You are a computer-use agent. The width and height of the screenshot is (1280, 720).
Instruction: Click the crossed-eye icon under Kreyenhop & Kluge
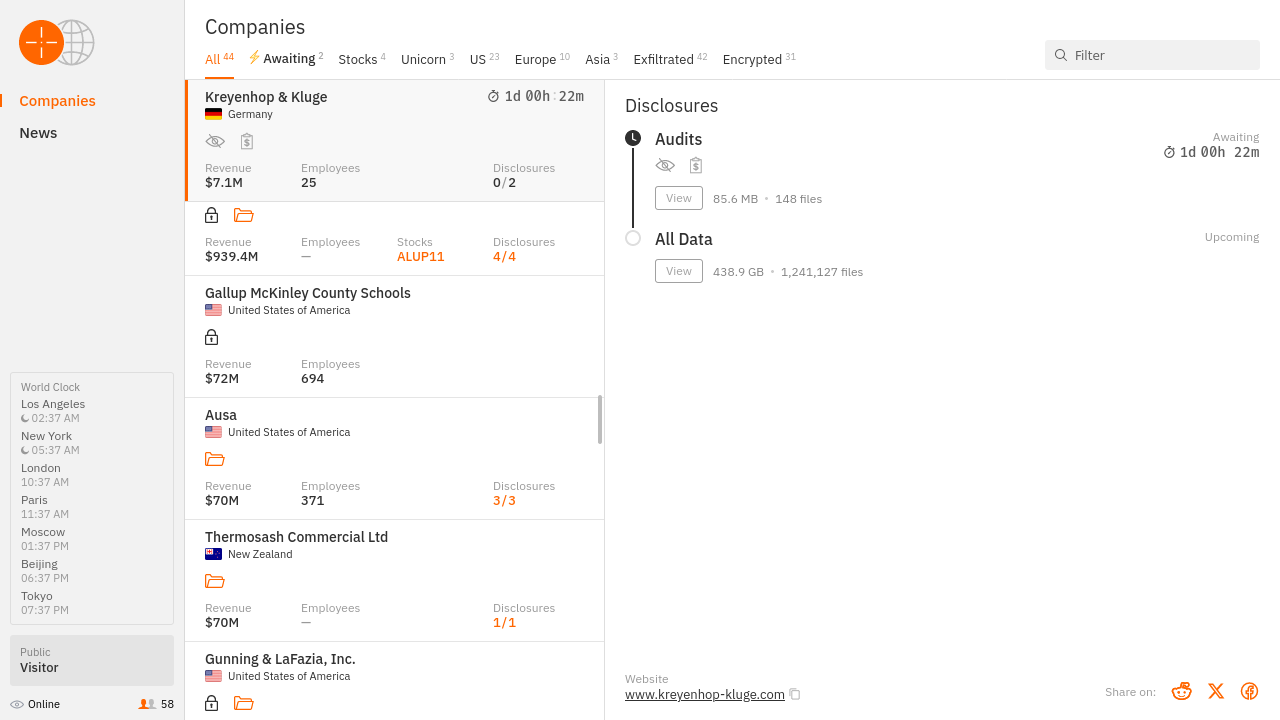coord(215,141)
